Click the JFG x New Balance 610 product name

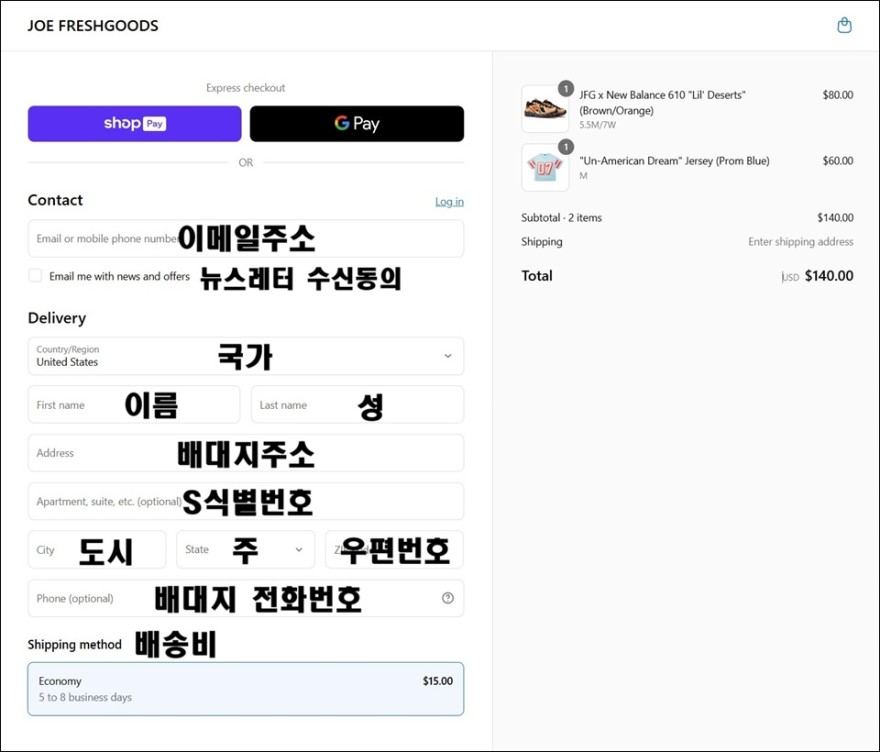pyautogui.click(x=662, y=103)
